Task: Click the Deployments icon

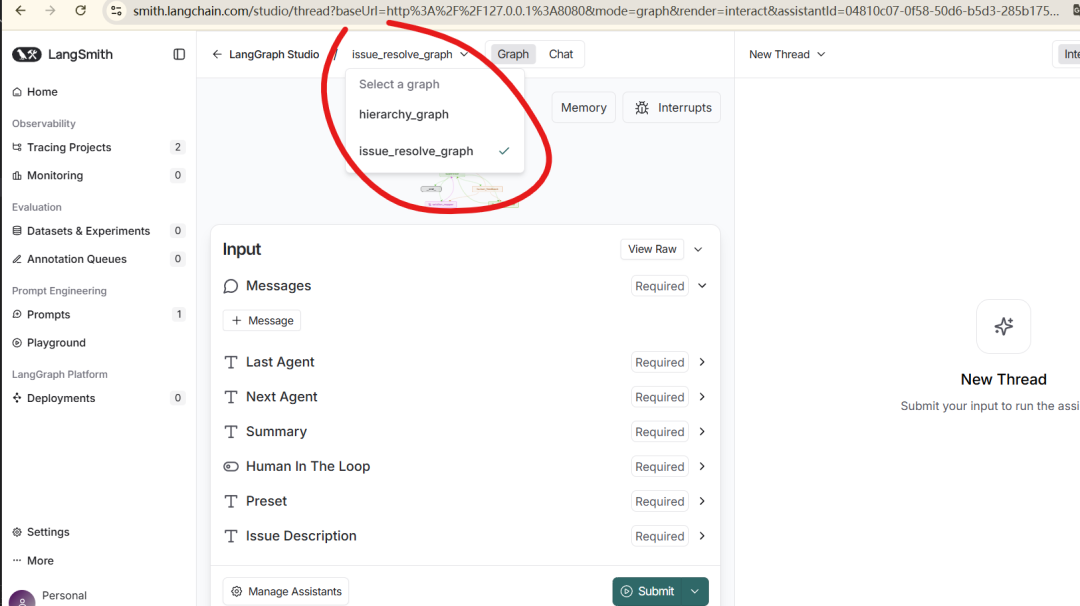Action: [17, 397]
